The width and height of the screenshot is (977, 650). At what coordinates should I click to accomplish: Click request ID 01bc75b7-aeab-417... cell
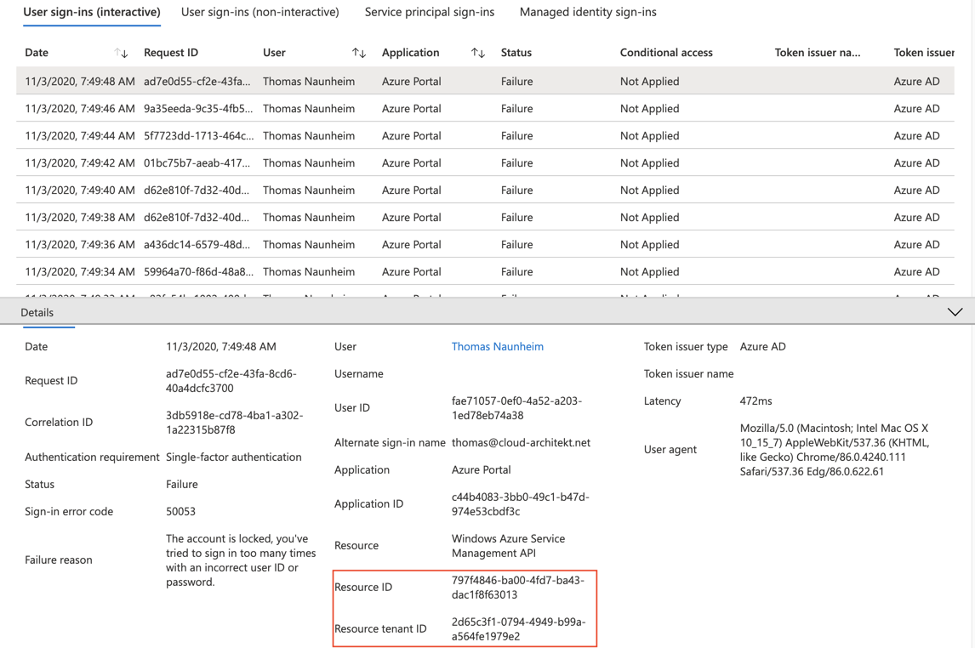point(197,163)
